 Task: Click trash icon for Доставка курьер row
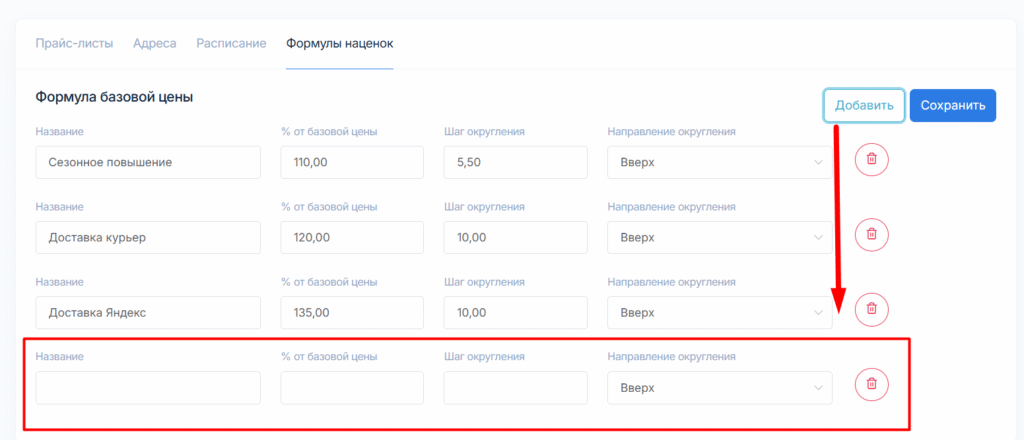[x=871, y=234]
